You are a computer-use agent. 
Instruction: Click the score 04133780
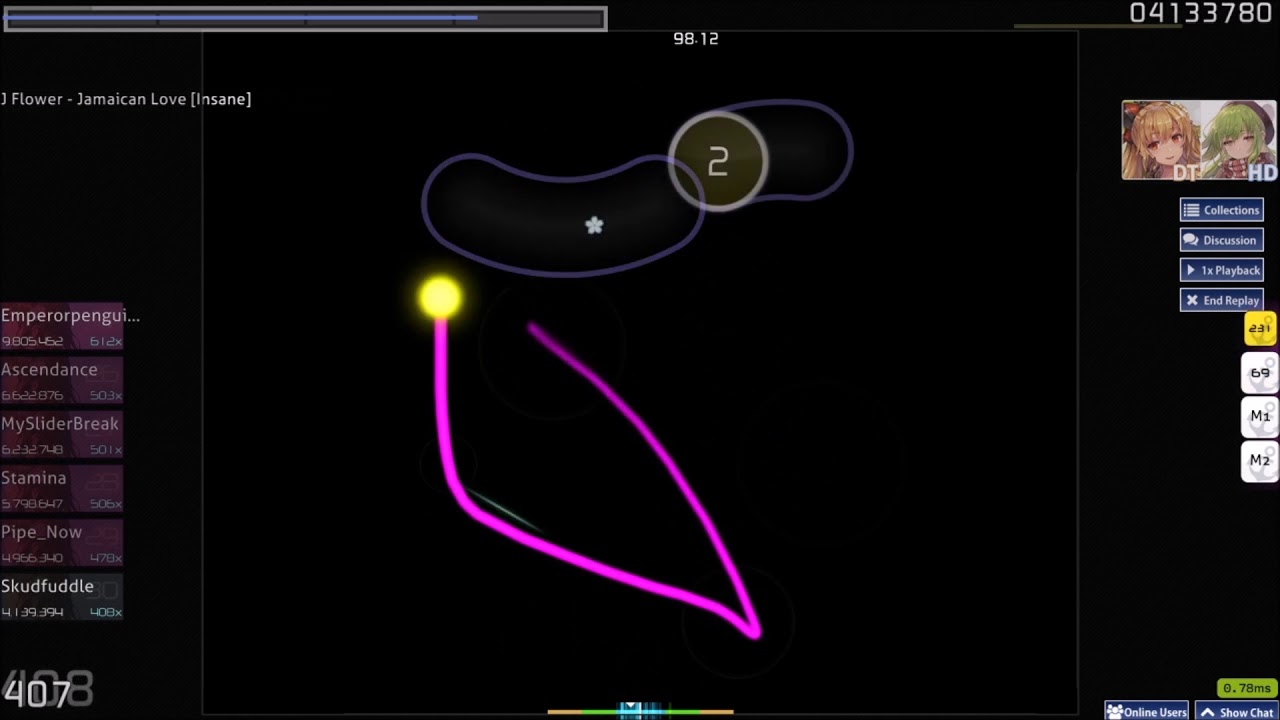1200,13
